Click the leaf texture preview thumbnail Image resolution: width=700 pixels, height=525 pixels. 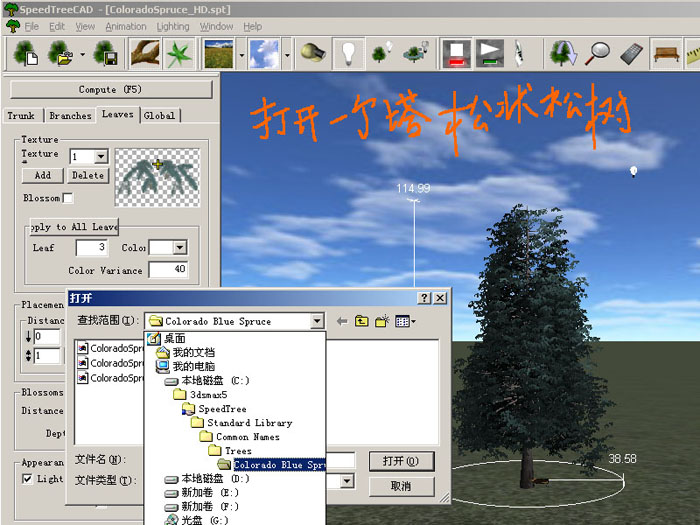click(157, 177)
